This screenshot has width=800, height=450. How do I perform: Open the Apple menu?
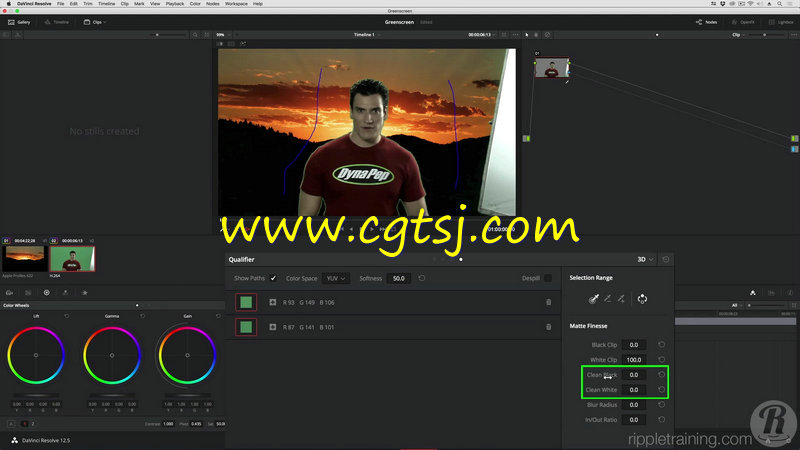tap(8, 4)
